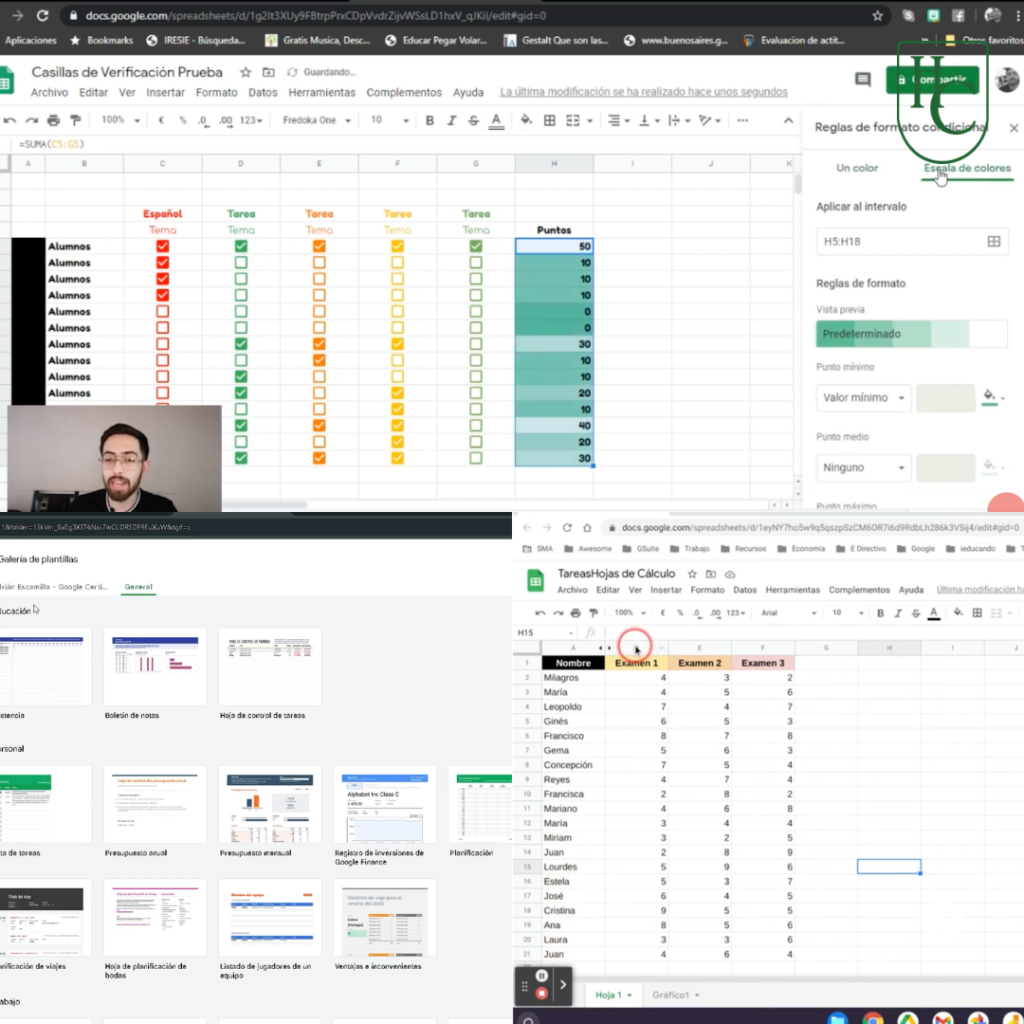This screenshot has width=1024, height=1024.
Task: Uncheck the green checkbox next to 50 points
Action: pos(475,246)
